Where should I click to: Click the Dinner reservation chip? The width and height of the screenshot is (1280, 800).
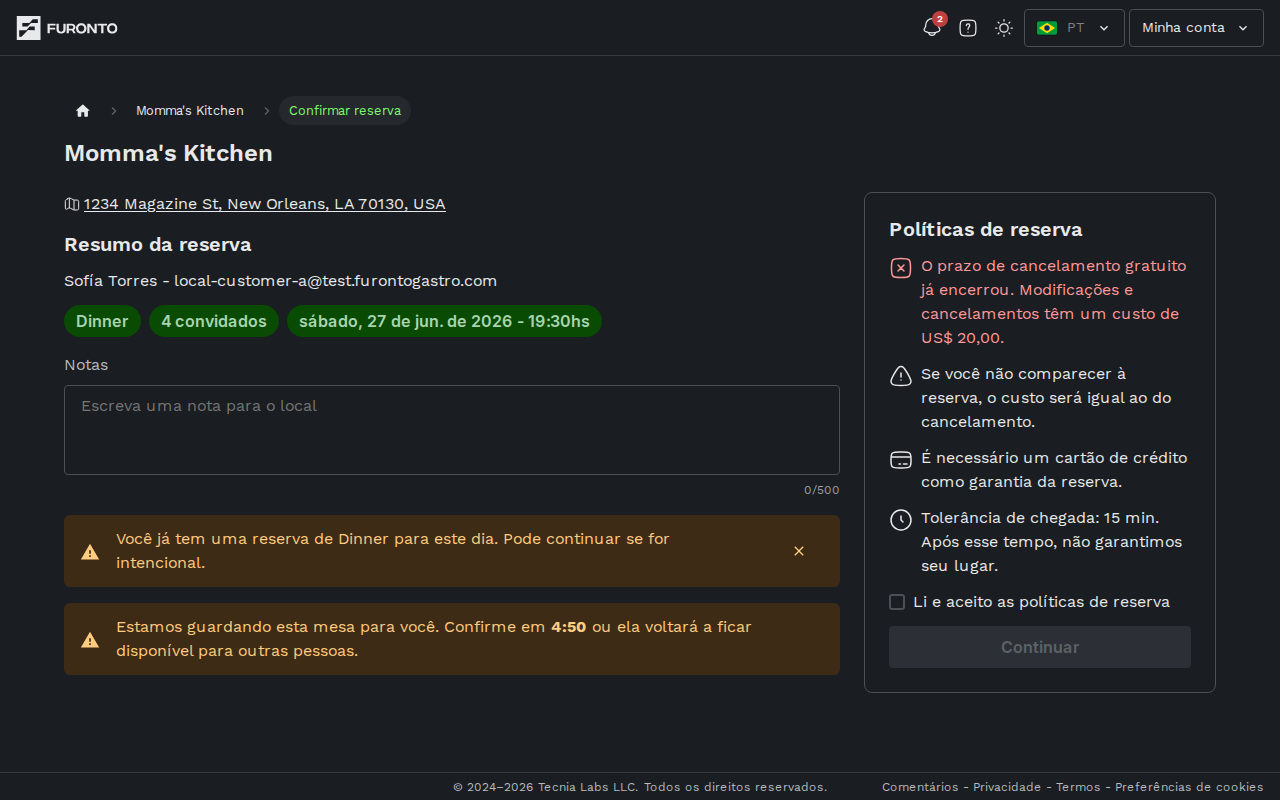[102, 321]
